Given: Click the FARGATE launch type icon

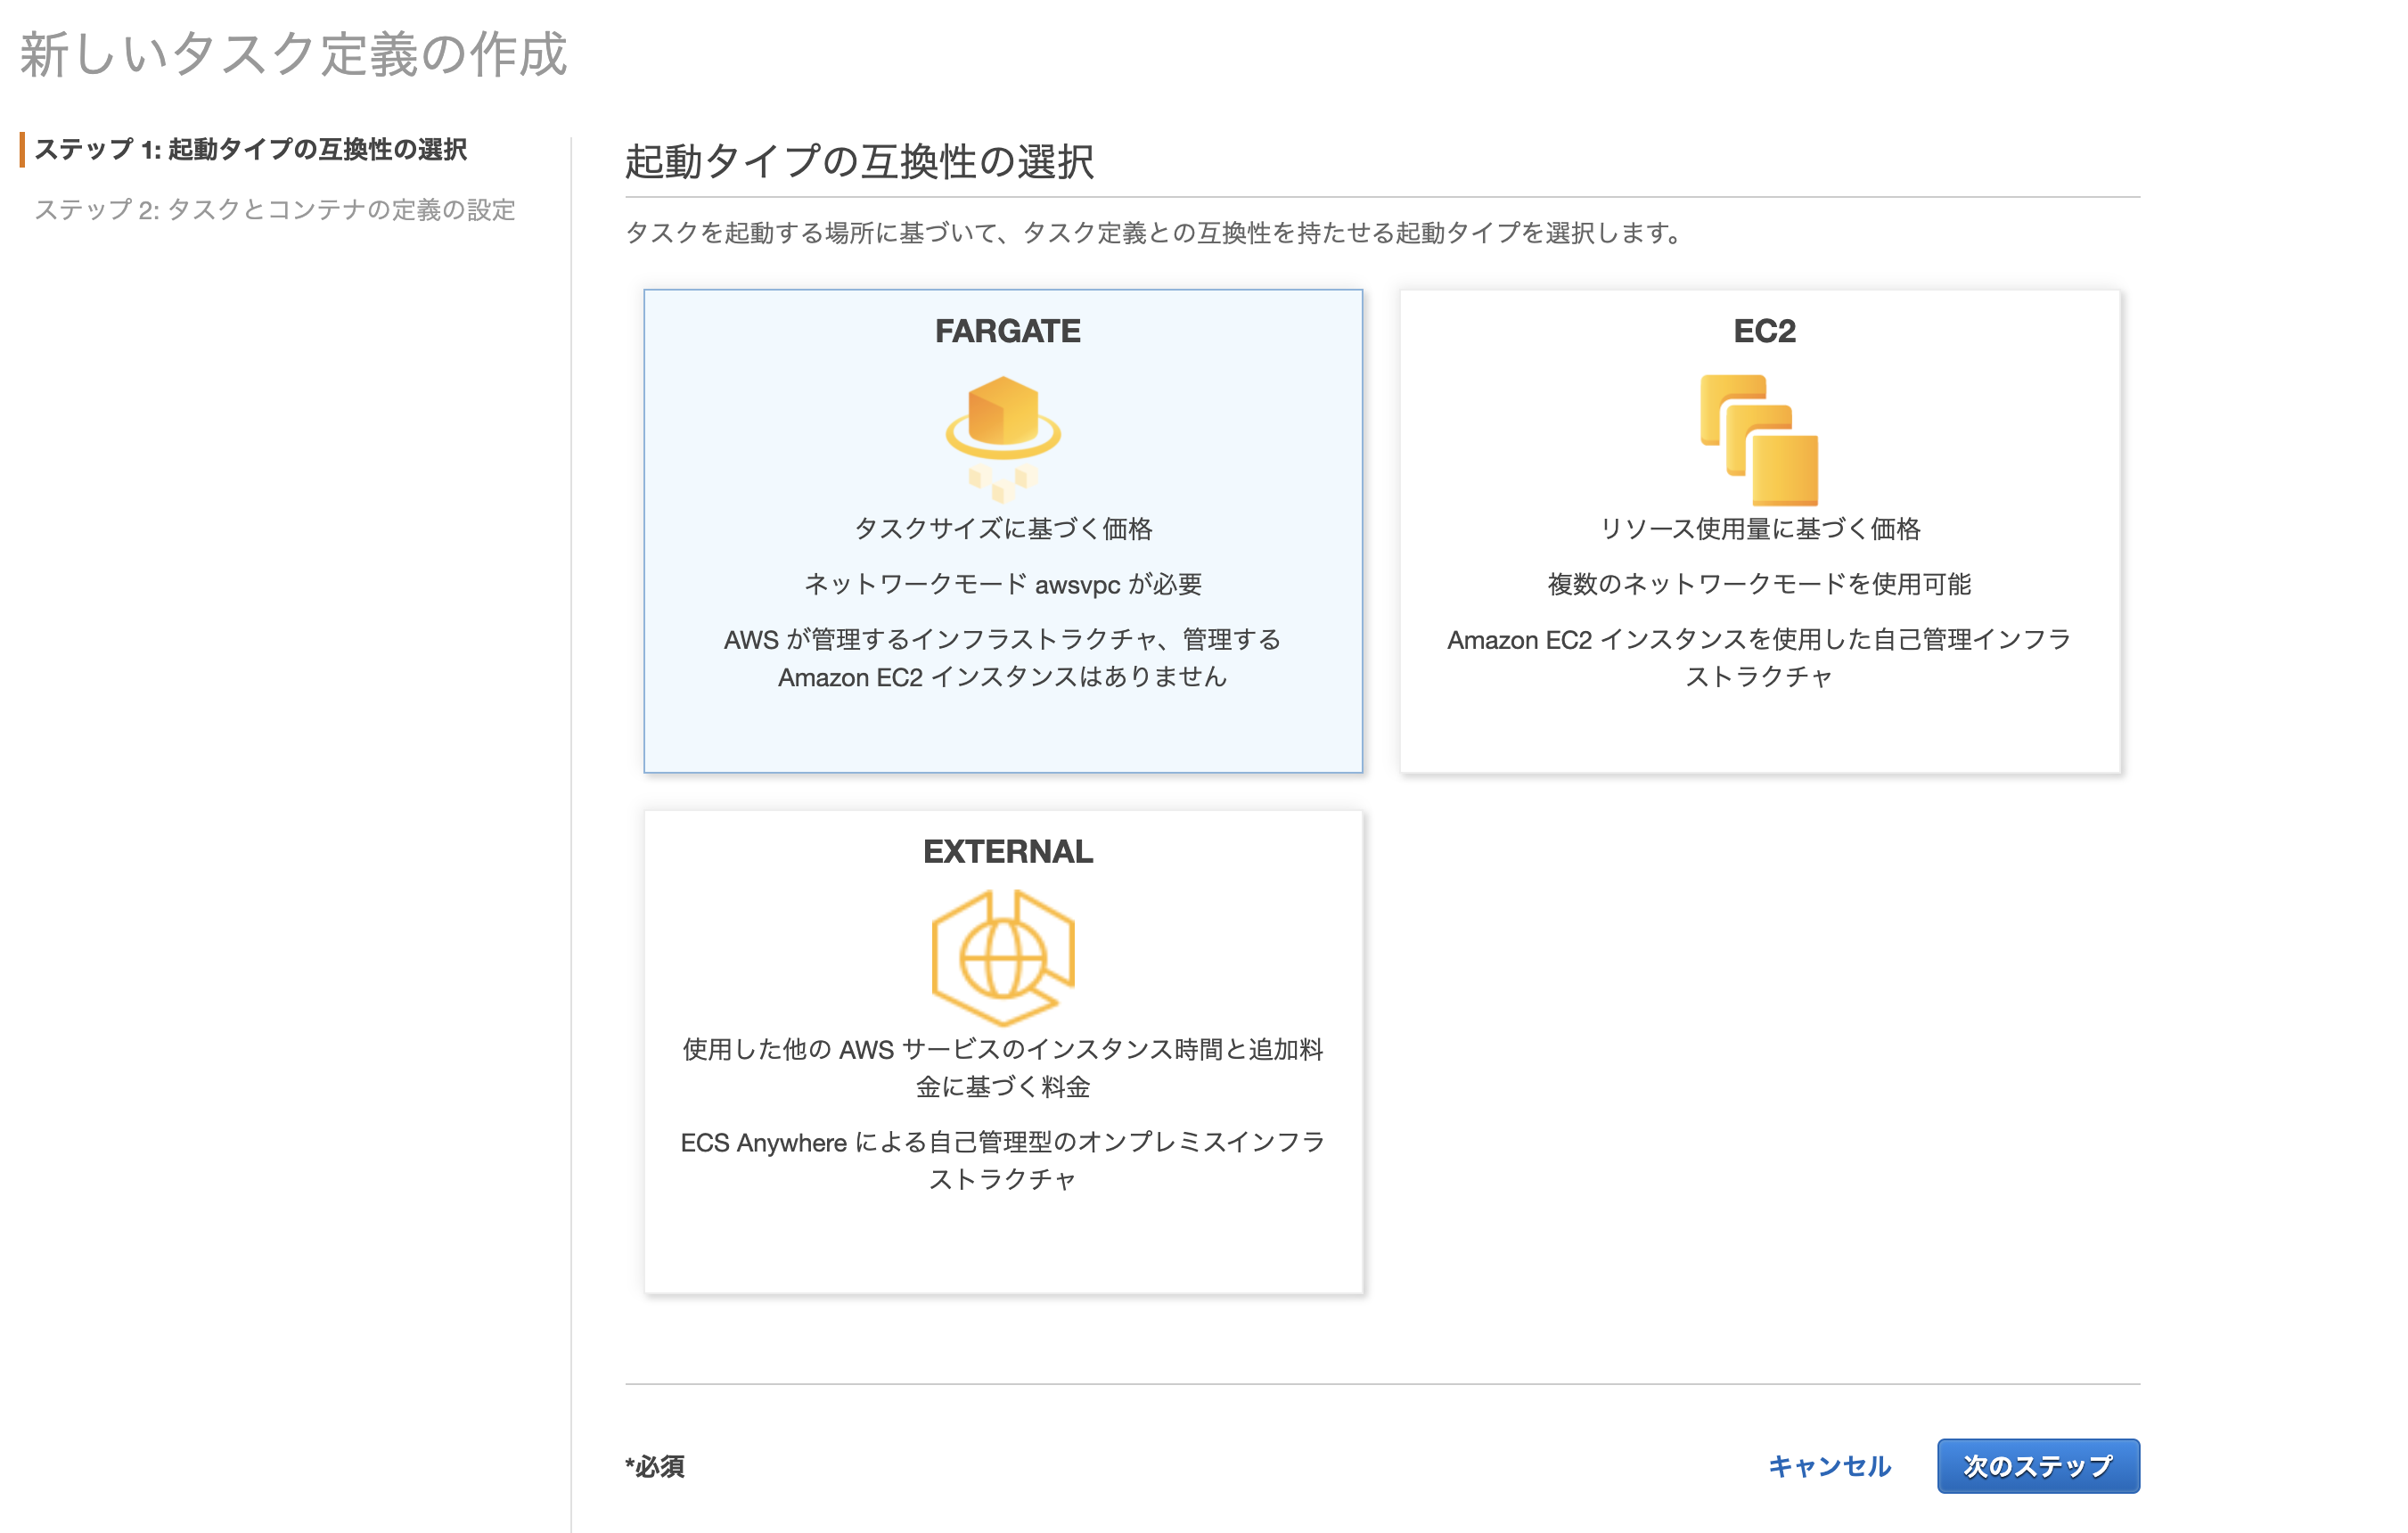Looking at the screenshot, I should (1004, 437).
